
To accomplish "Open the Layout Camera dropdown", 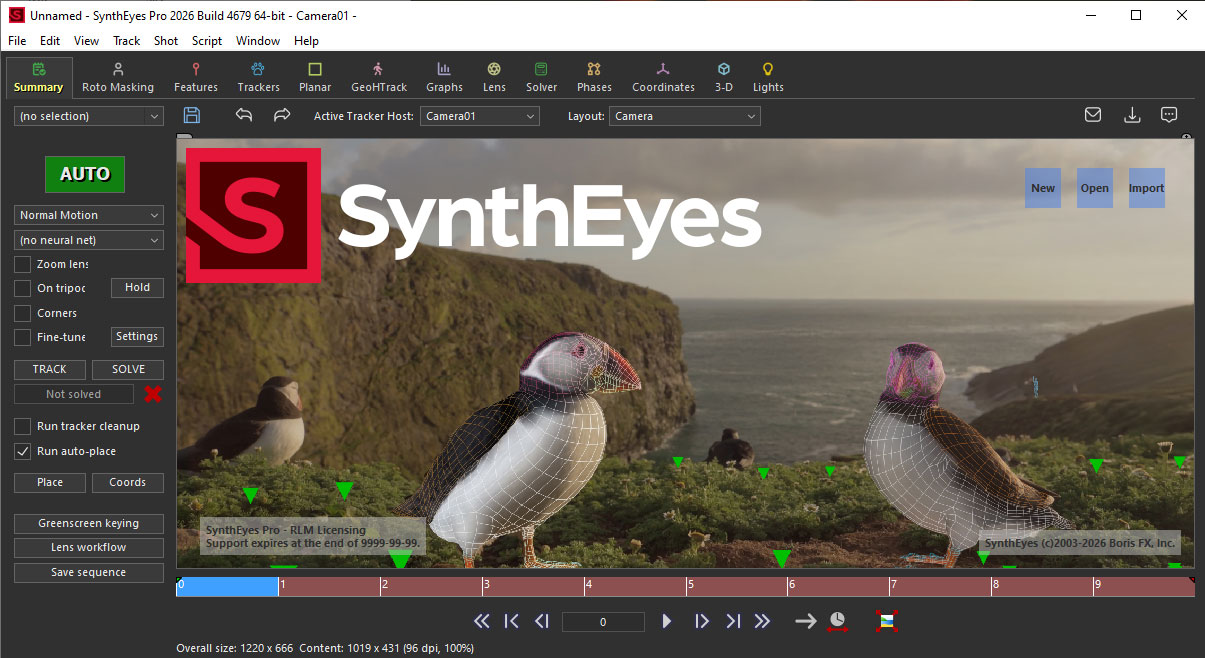I will (x=685, y=116).
